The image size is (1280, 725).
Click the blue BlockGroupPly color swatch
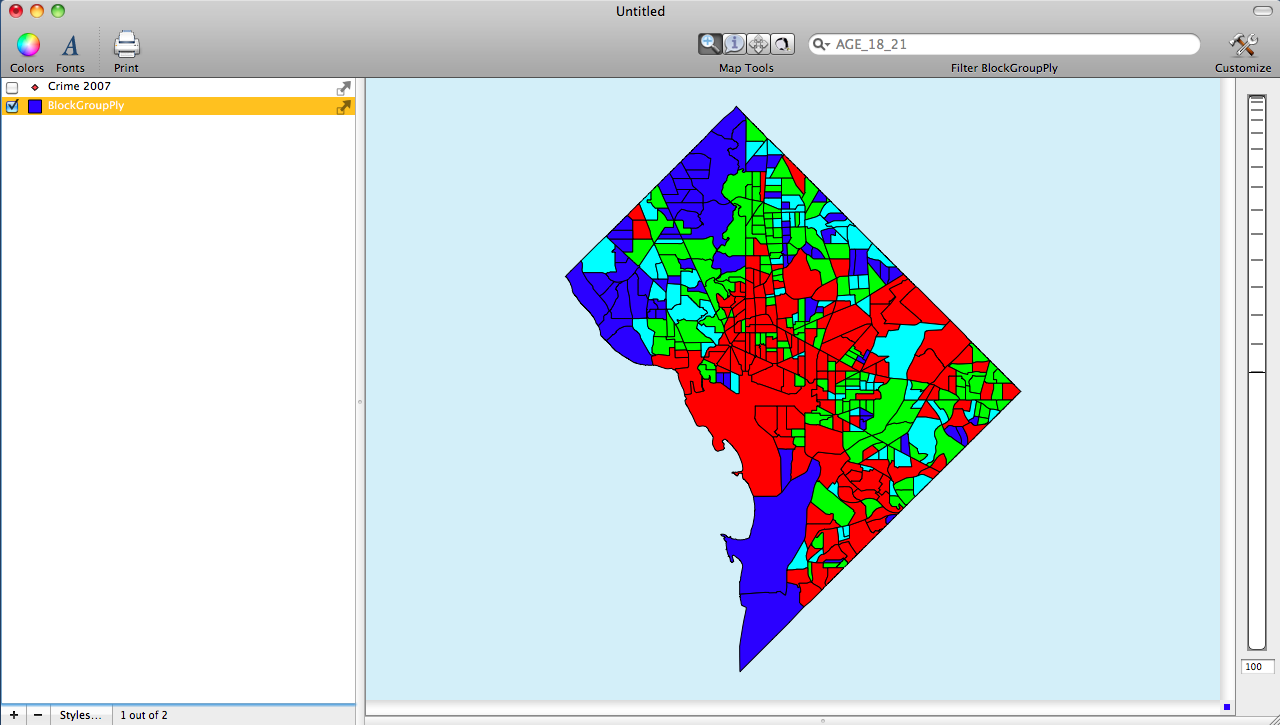[34, 106]
